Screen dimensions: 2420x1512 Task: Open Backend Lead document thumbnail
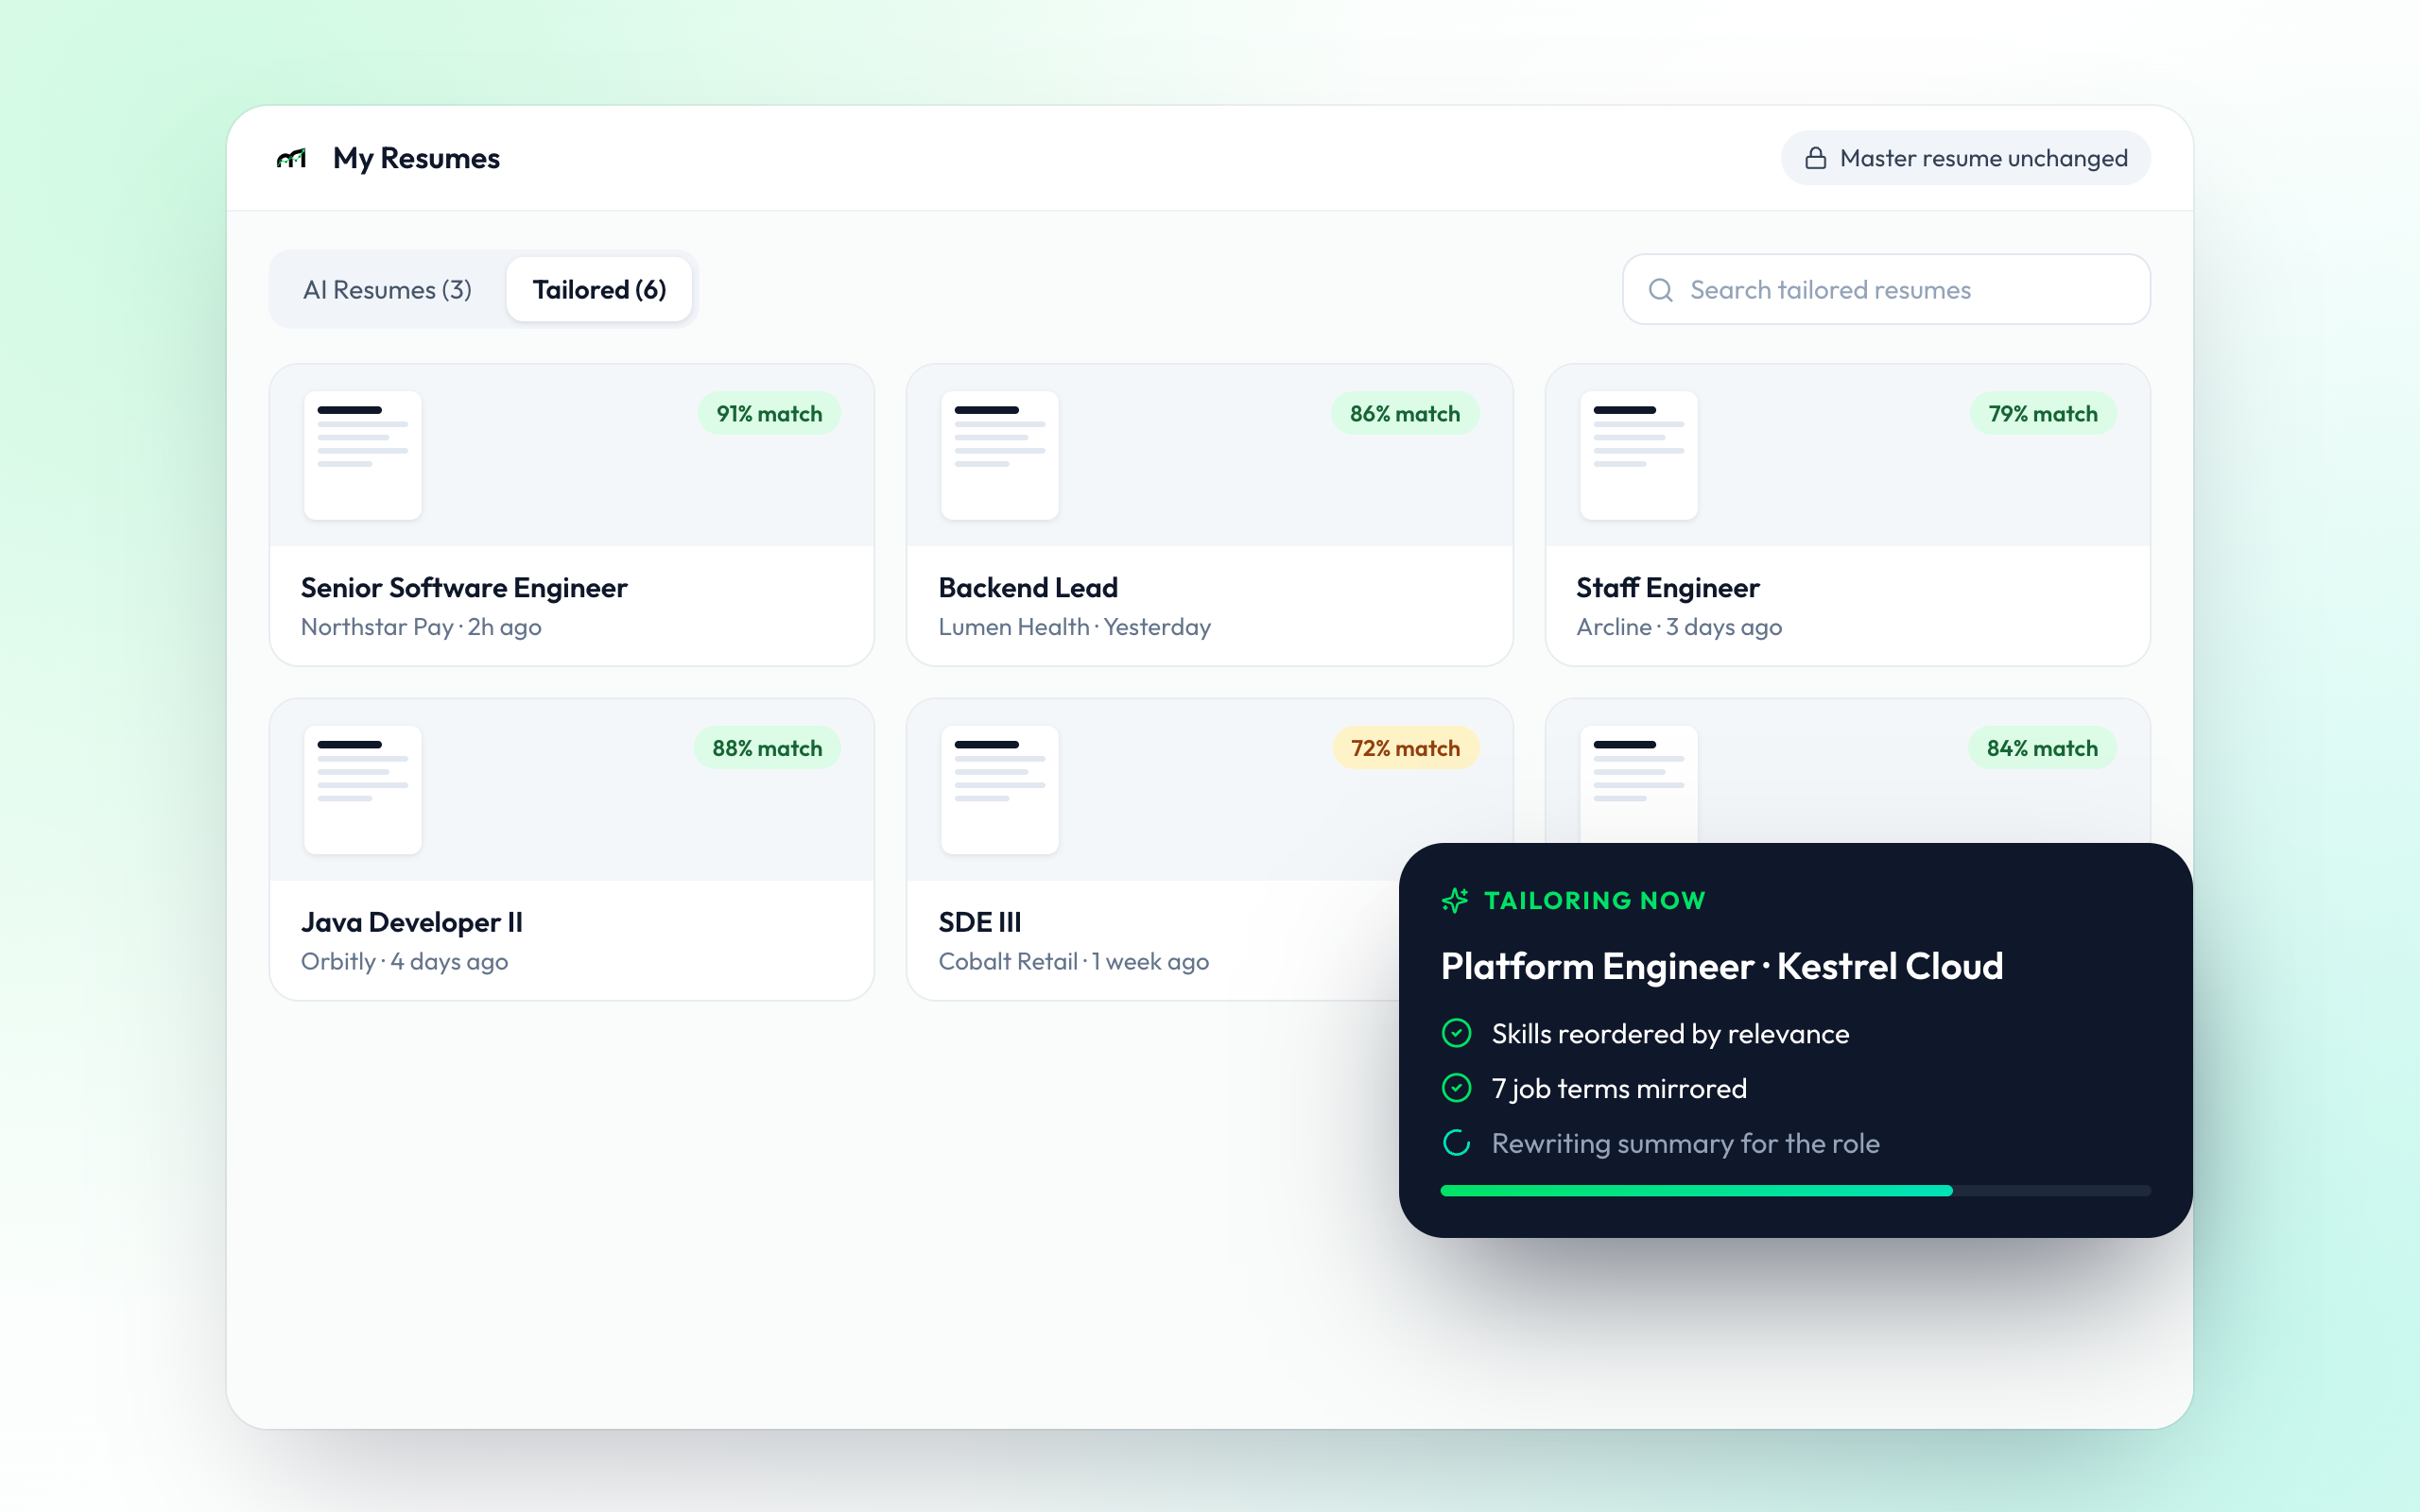point(999,455)
